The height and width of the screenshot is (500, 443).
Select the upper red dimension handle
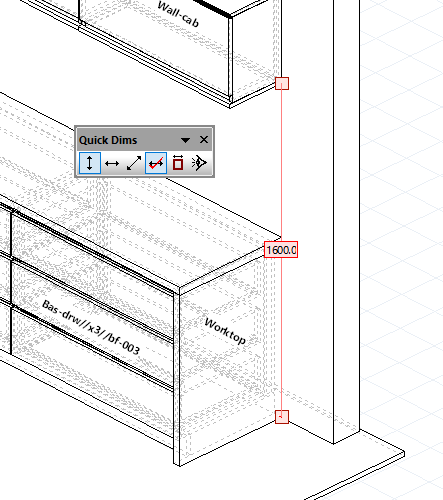click(282, 83)
